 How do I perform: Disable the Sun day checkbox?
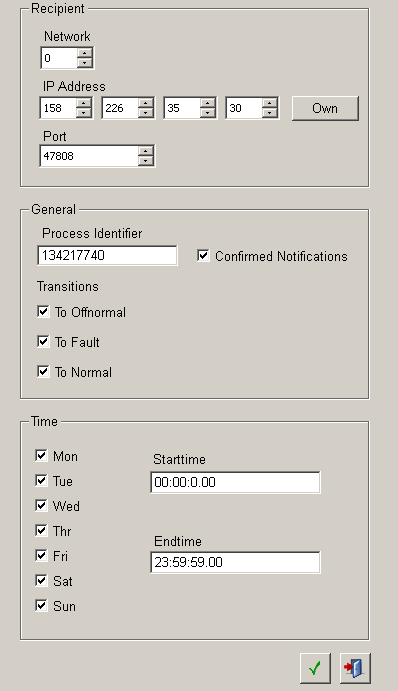pos(41,605)
